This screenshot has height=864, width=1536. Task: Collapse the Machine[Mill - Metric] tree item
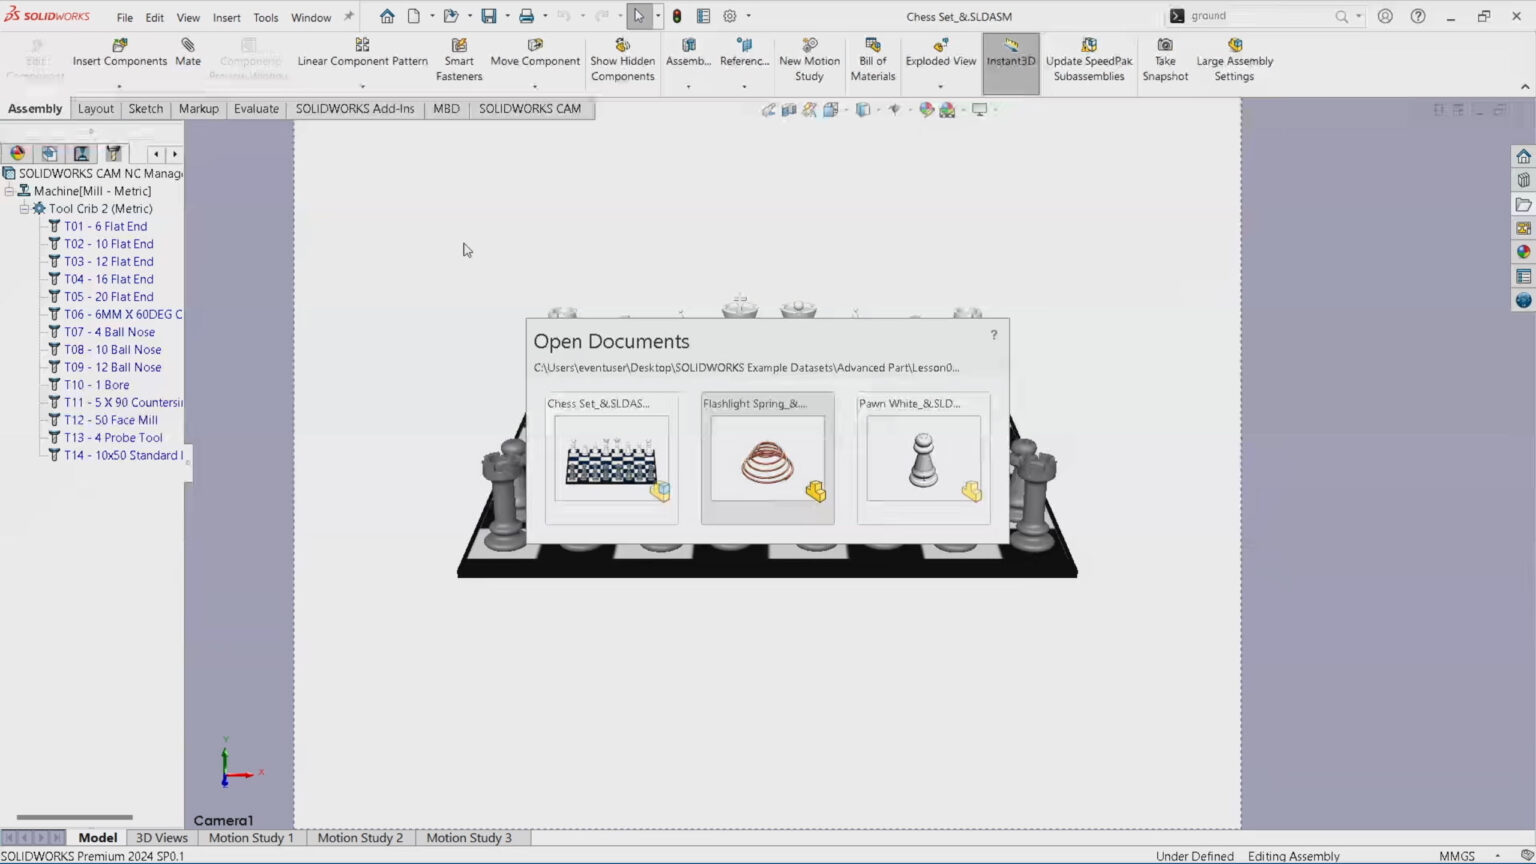[x=8, y=190]
